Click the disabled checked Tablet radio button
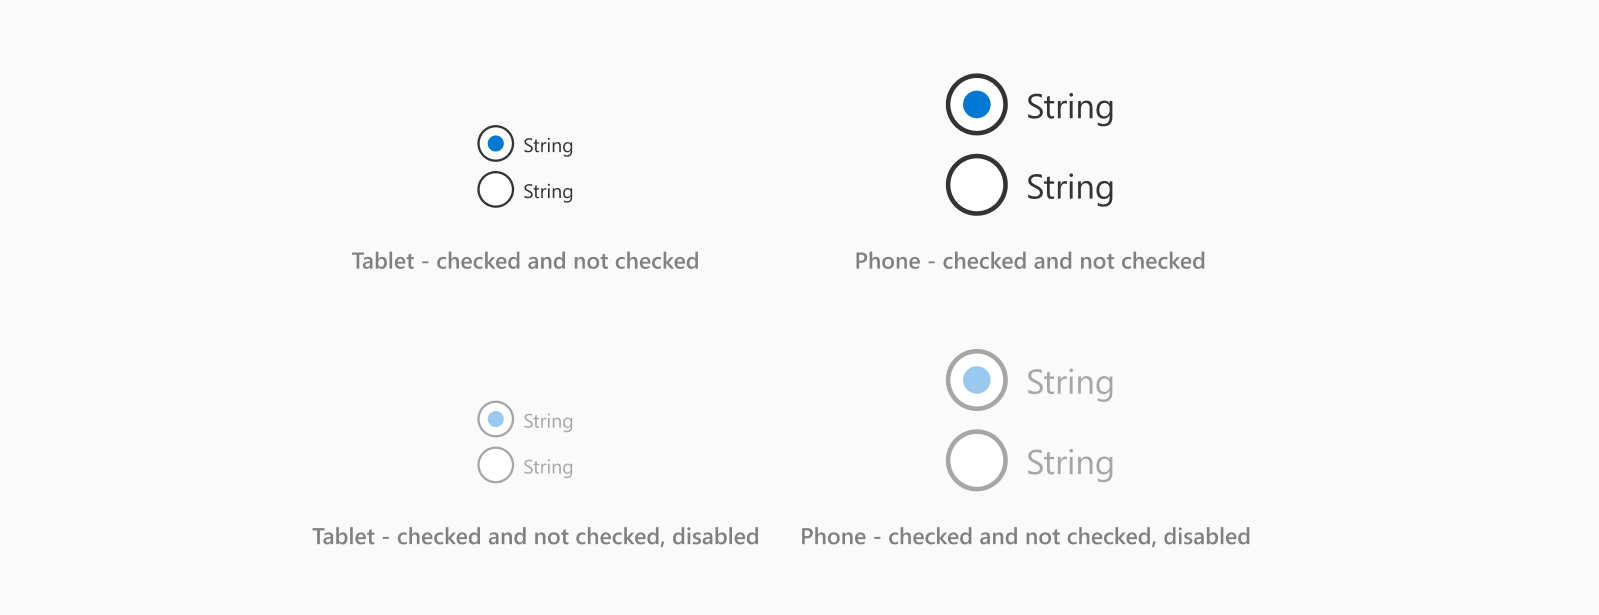 495,419
